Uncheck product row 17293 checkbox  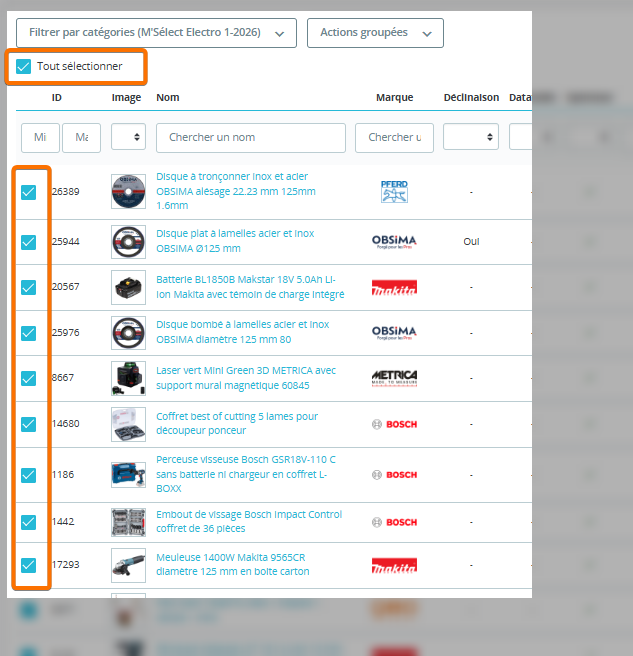click(28, 565)
